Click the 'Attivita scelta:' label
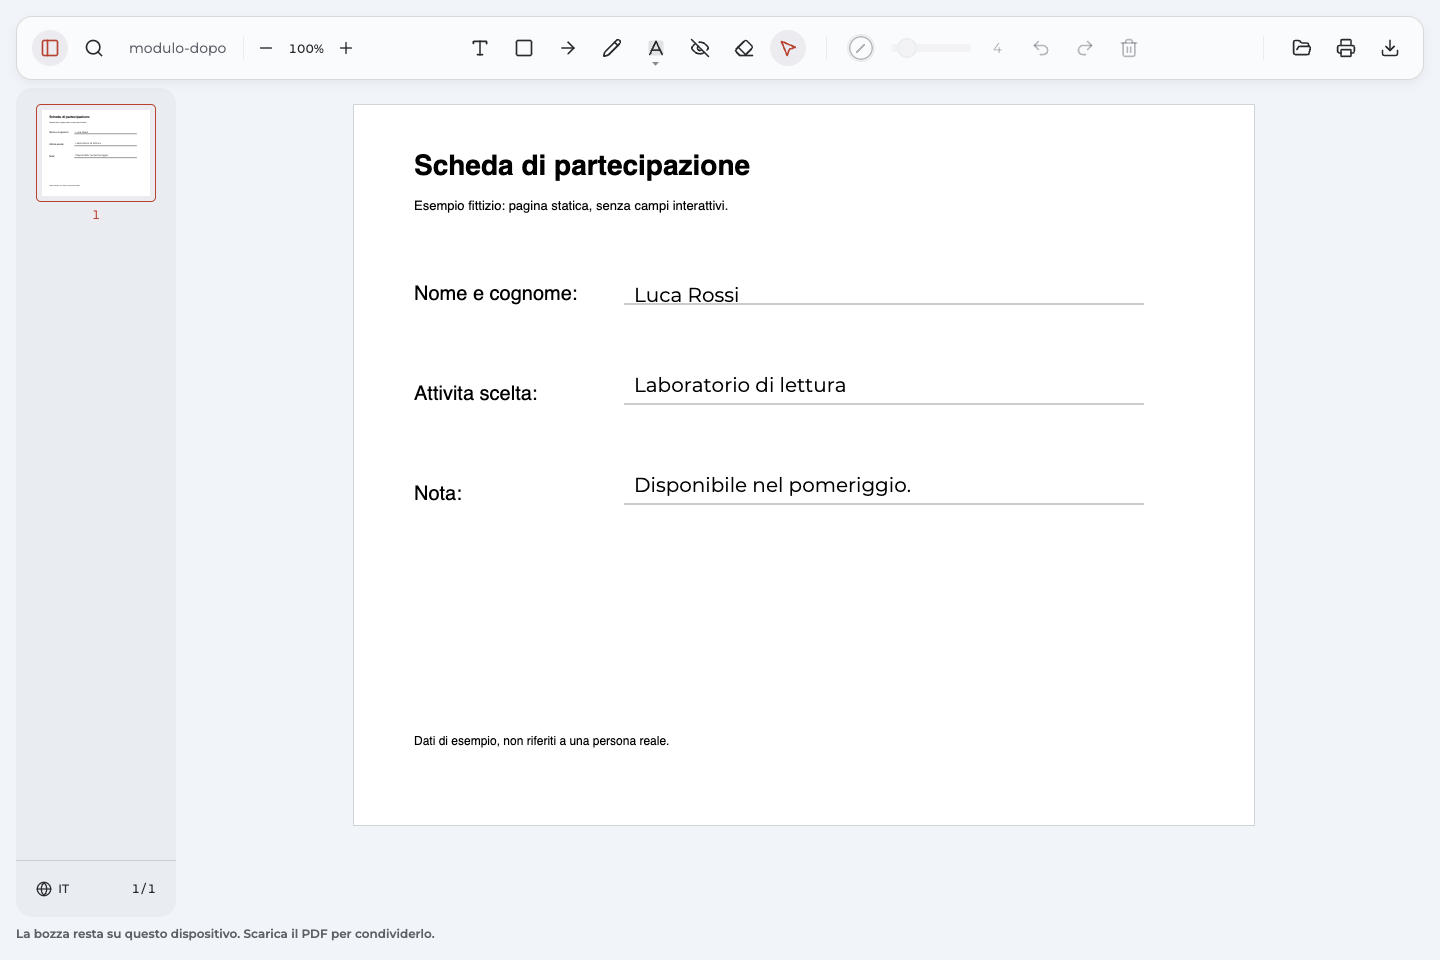The image size is (1440, 960). 476,393
